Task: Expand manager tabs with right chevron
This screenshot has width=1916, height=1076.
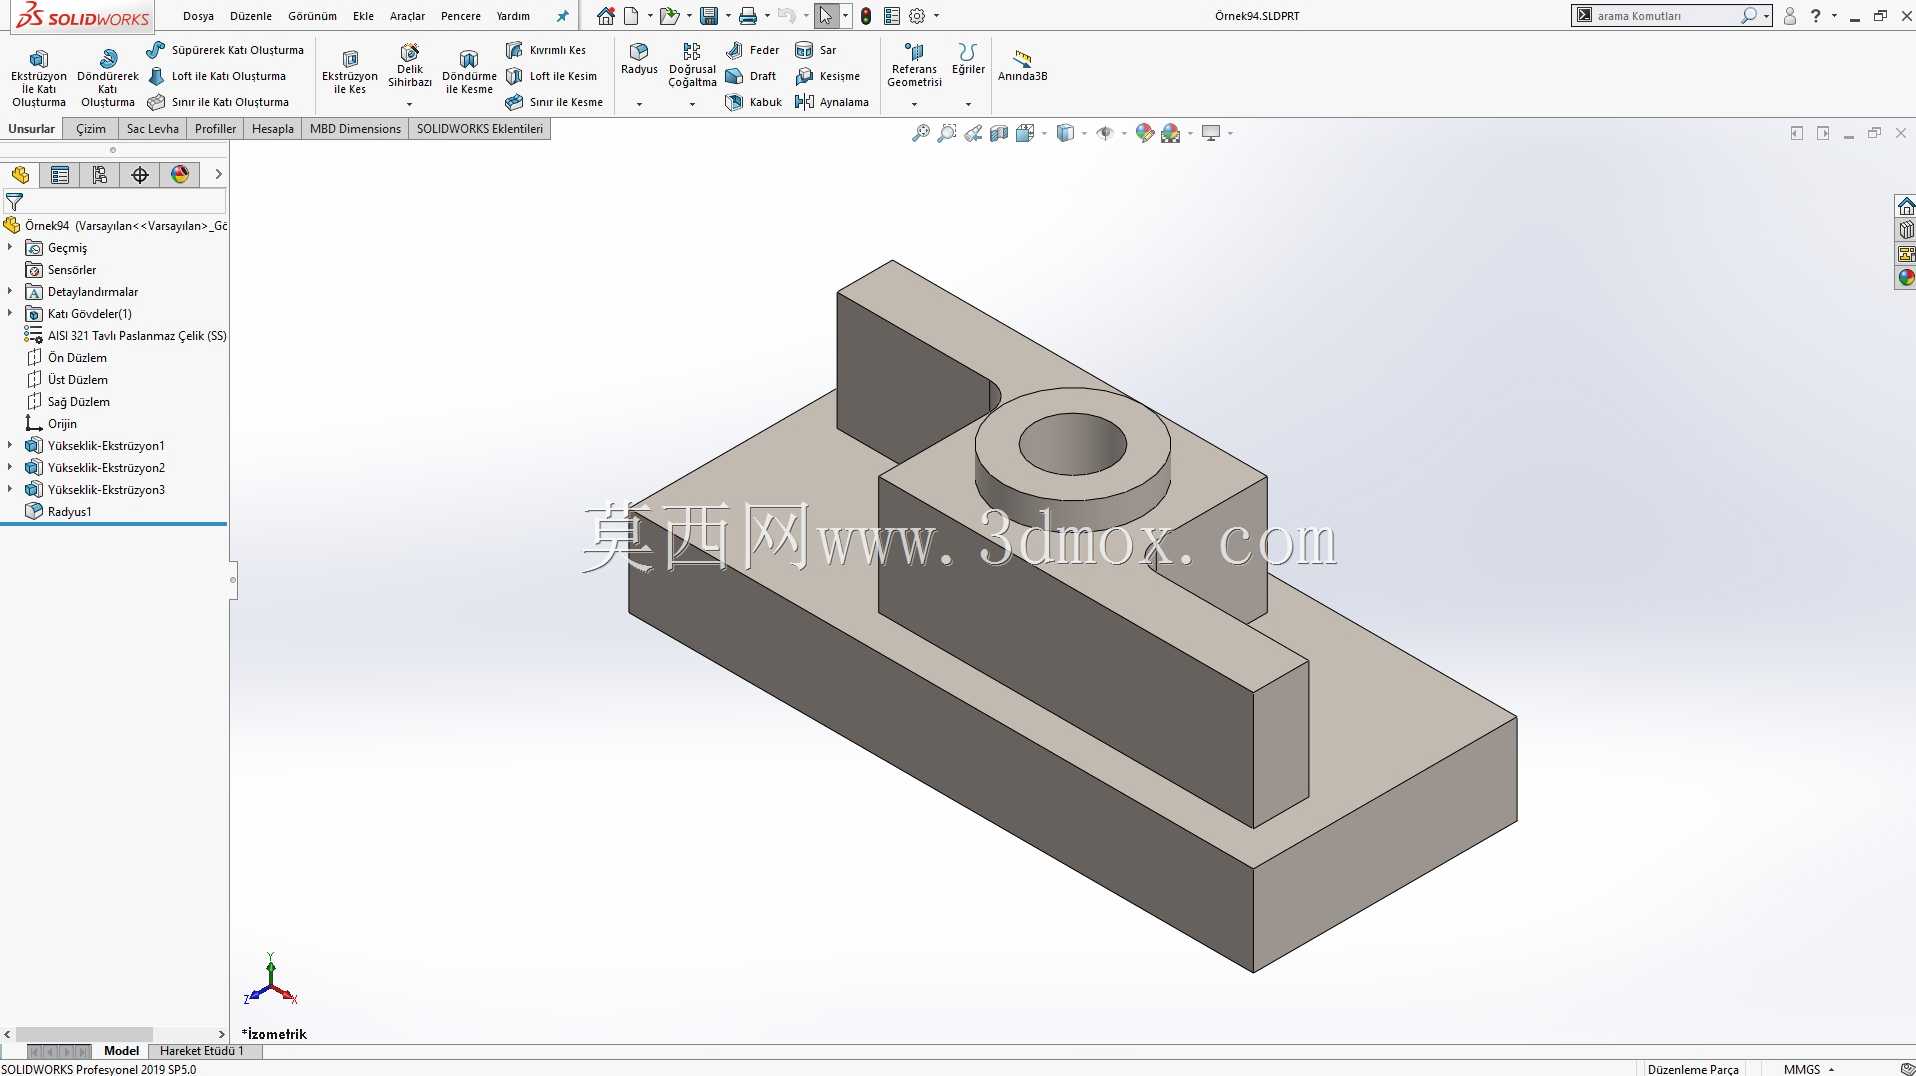Action: coord(218,175)
